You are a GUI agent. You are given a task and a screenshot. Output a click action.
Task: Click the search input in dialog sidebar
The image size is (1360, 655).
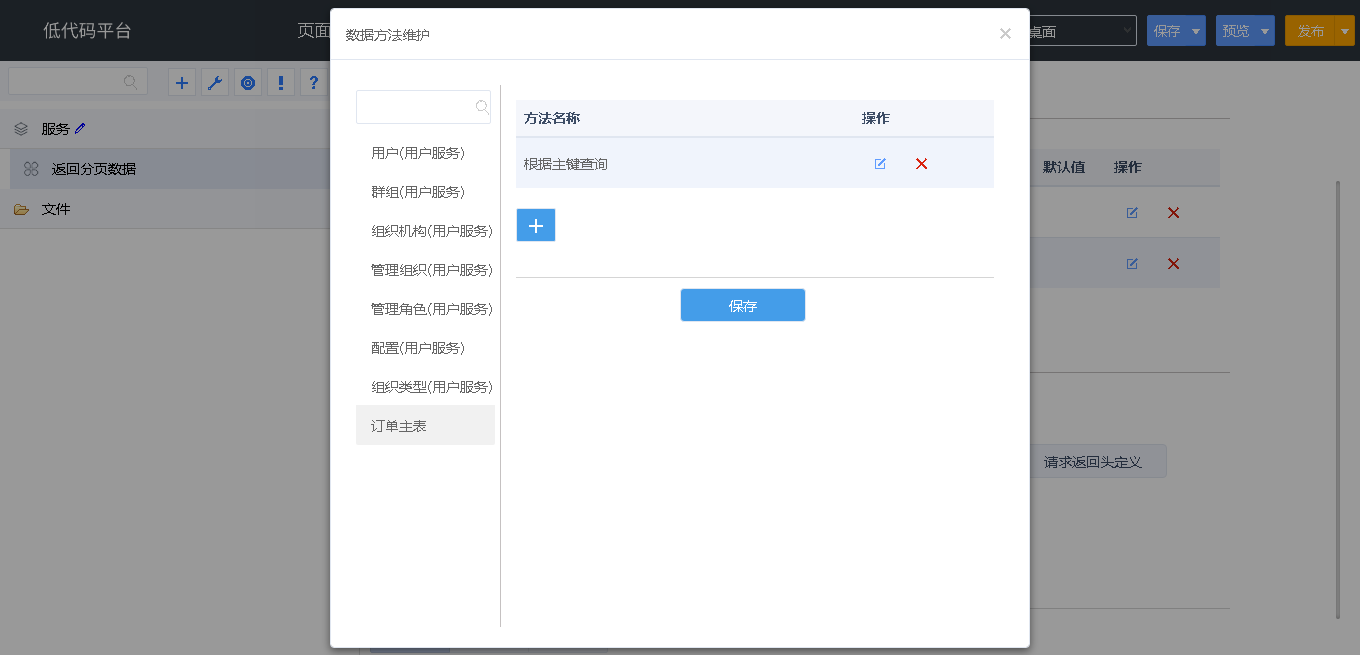[415, 107]
